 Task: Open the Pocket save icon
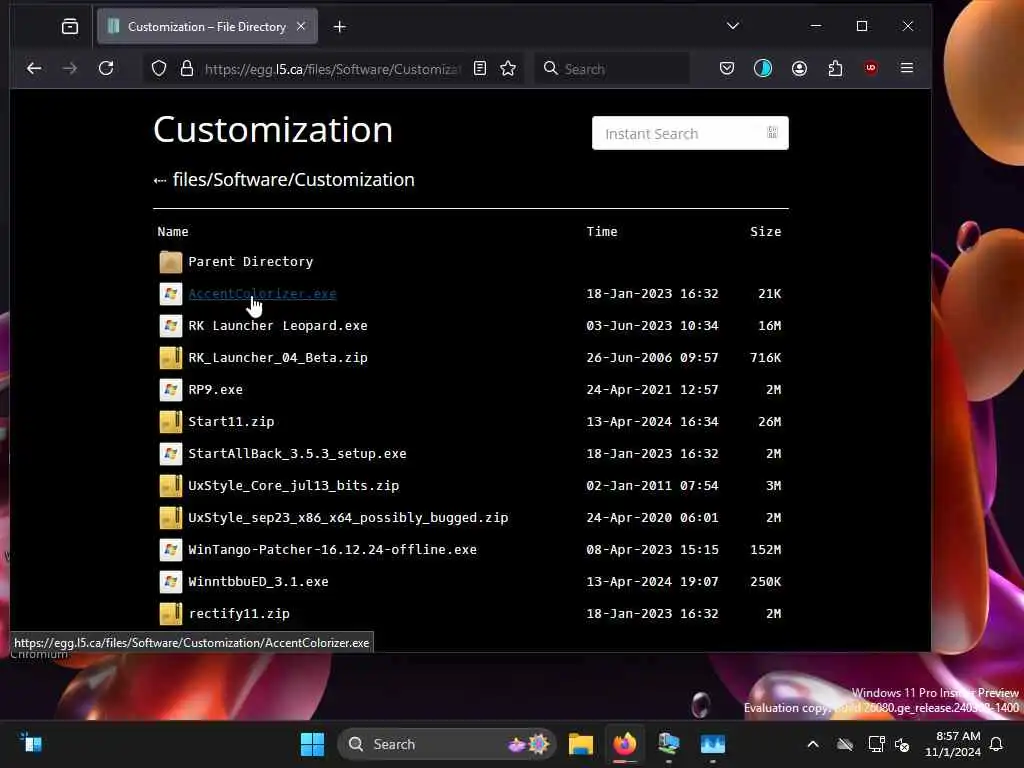pyautogui.click(x=727, y=68)
